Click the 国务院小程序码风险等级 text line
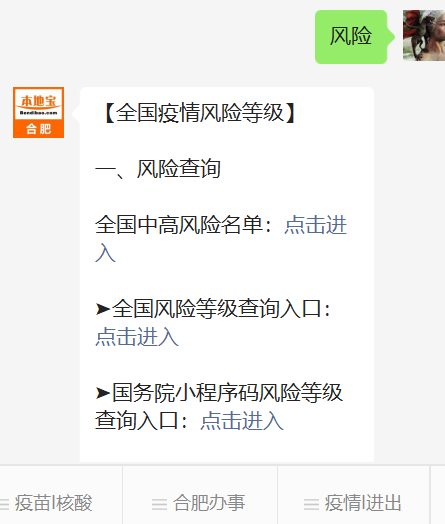The image size is (445, 524). 227,393
